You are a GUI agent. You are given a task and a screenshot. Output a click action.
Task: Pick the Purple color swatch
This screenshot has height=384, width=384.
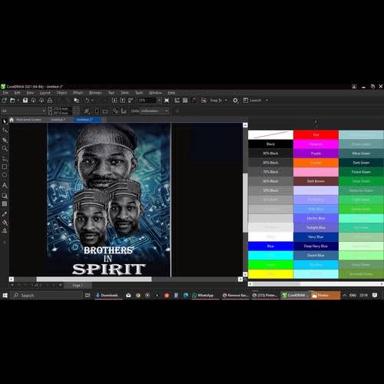(x=316, y=153)
